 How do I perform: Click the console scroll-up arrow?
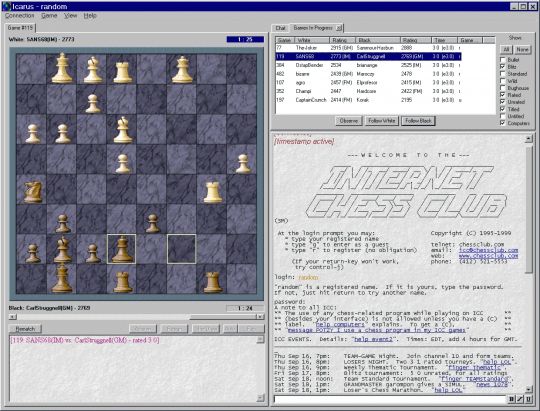529,138
